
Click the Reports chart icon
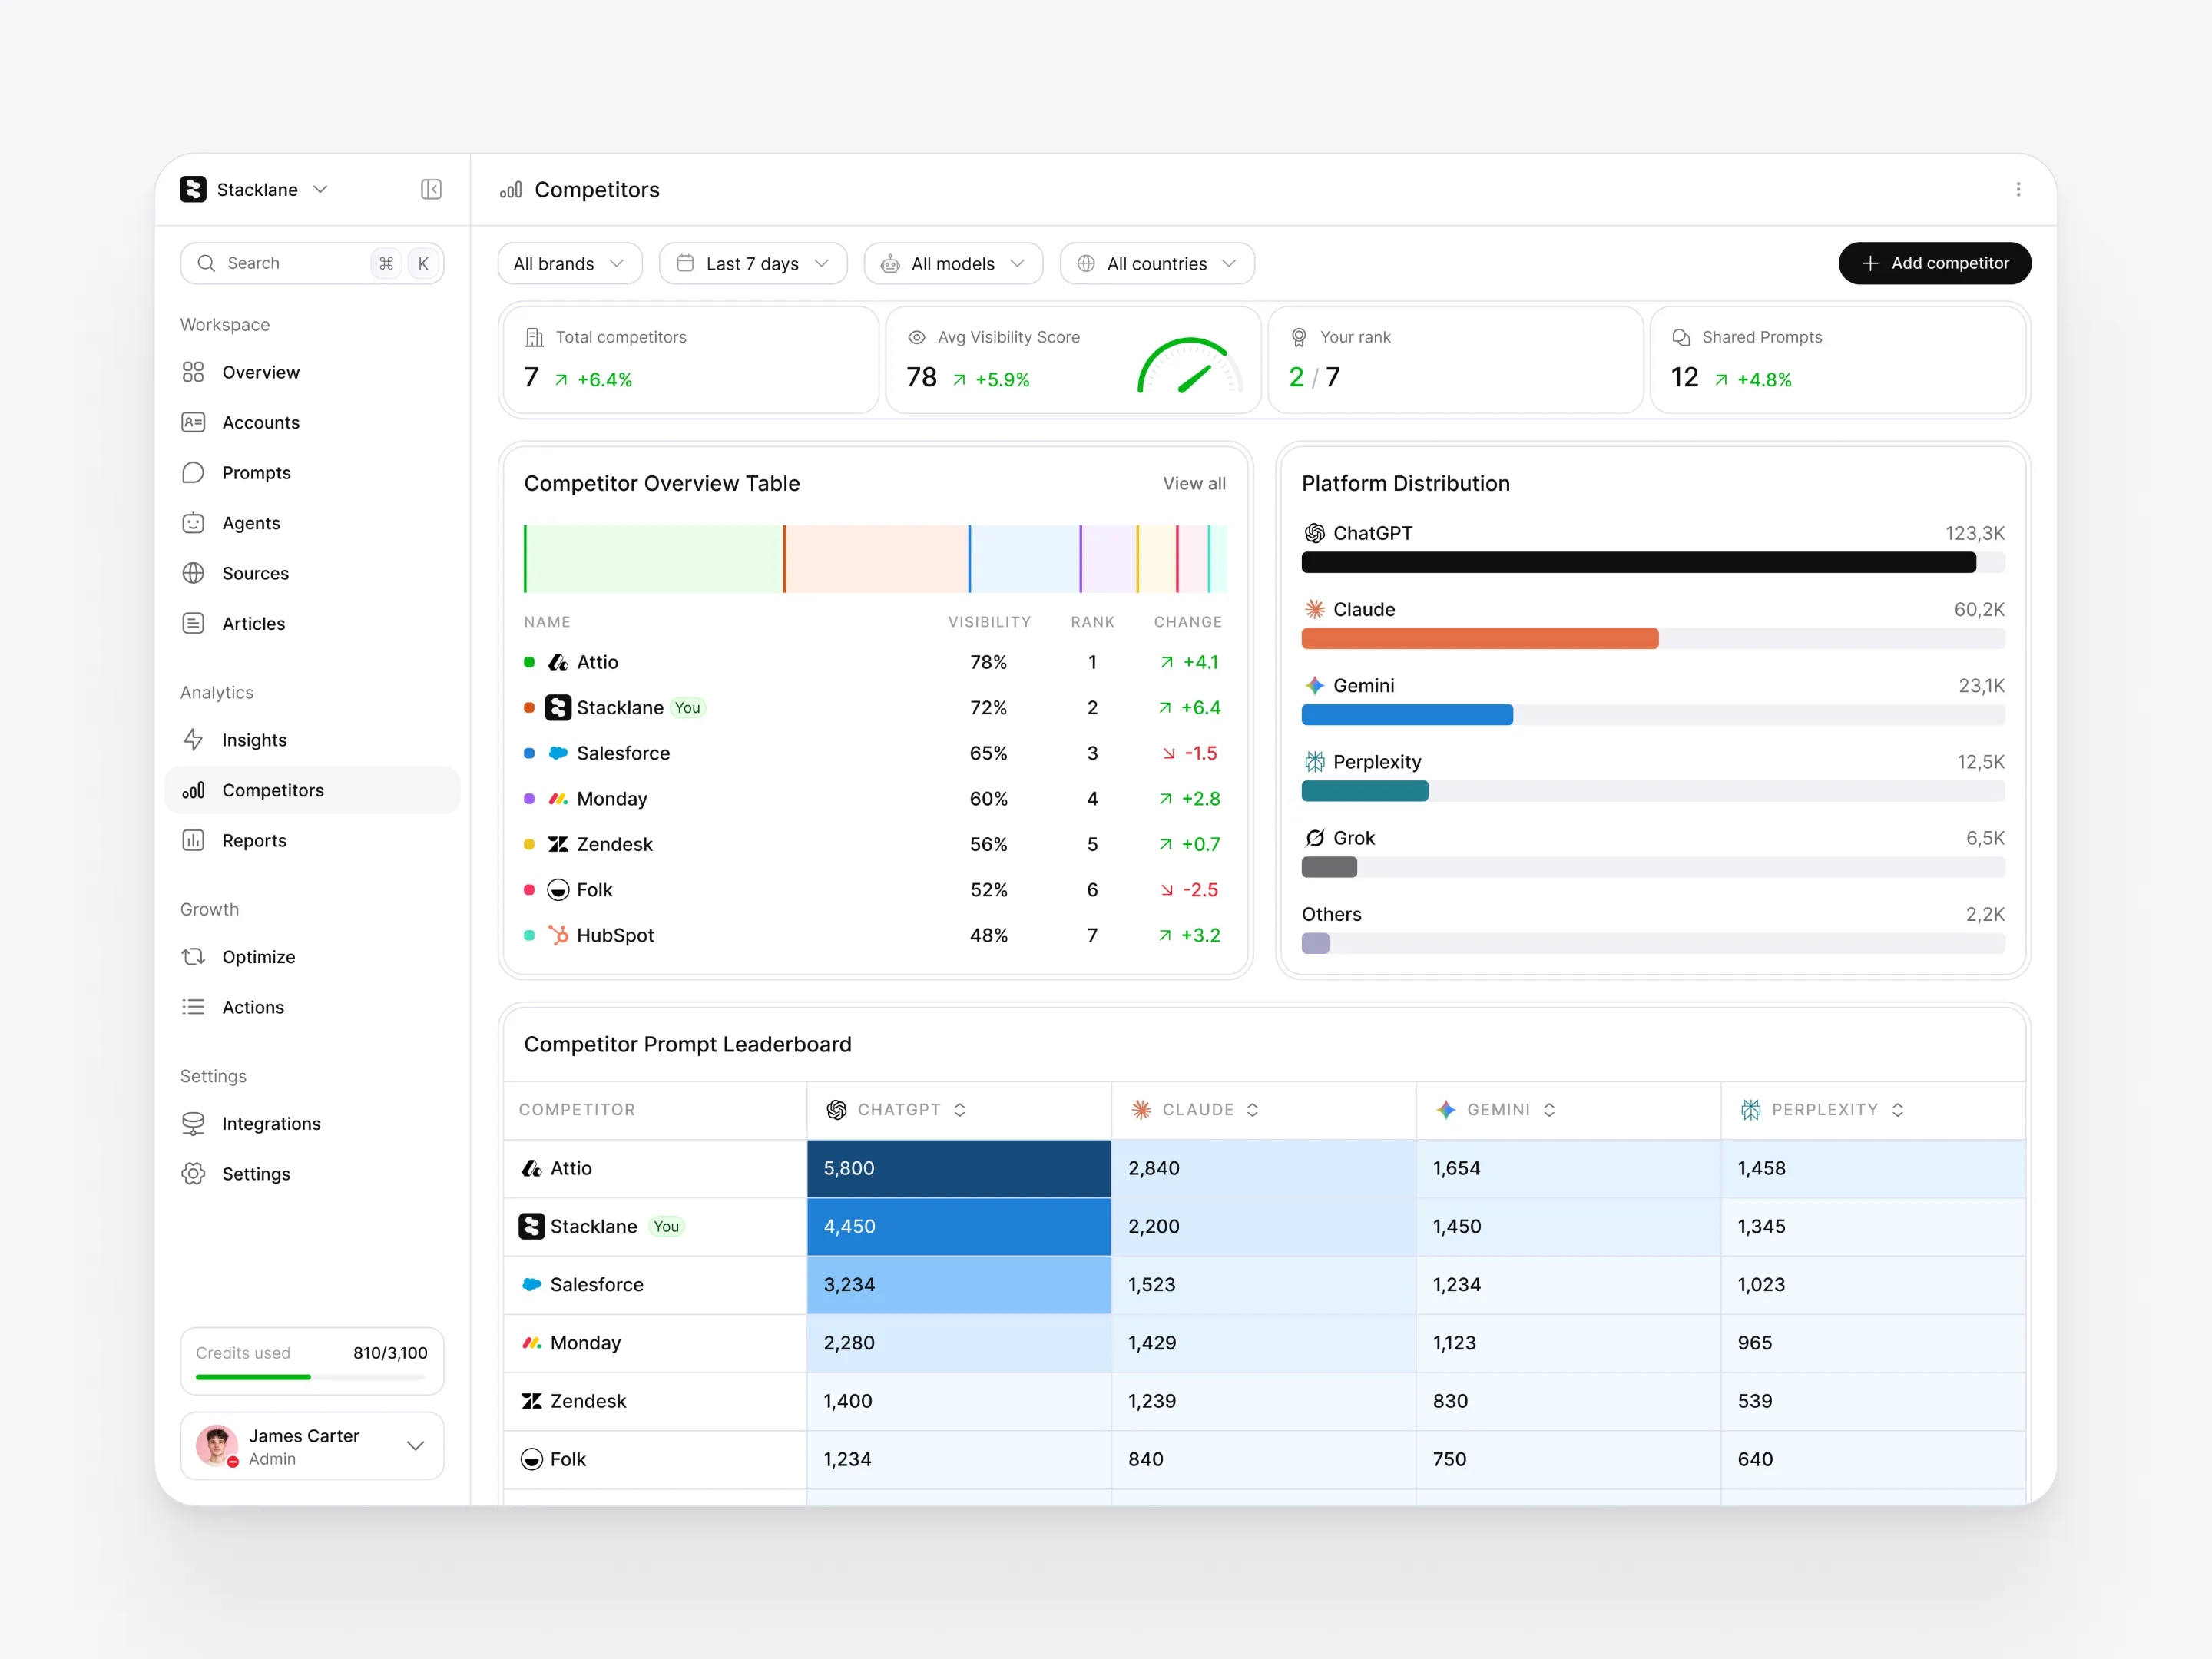(193, 840)
